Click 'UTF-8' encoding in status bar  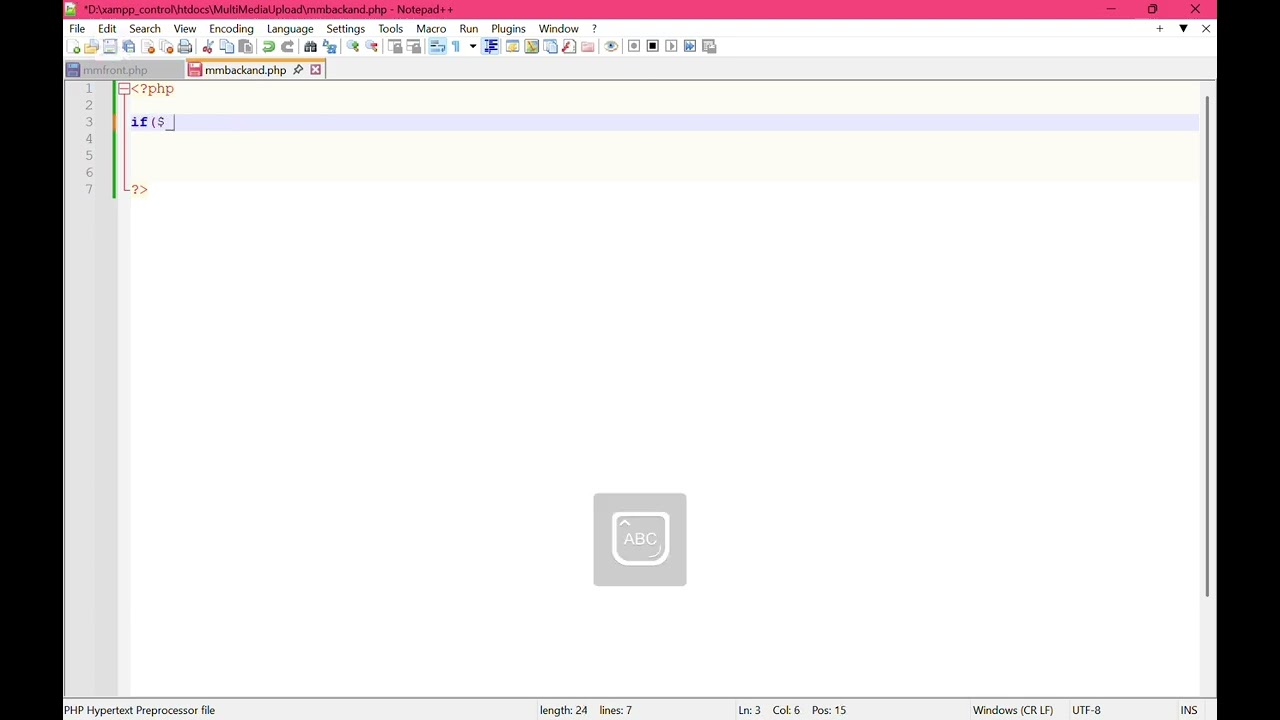coord(1086,710)
